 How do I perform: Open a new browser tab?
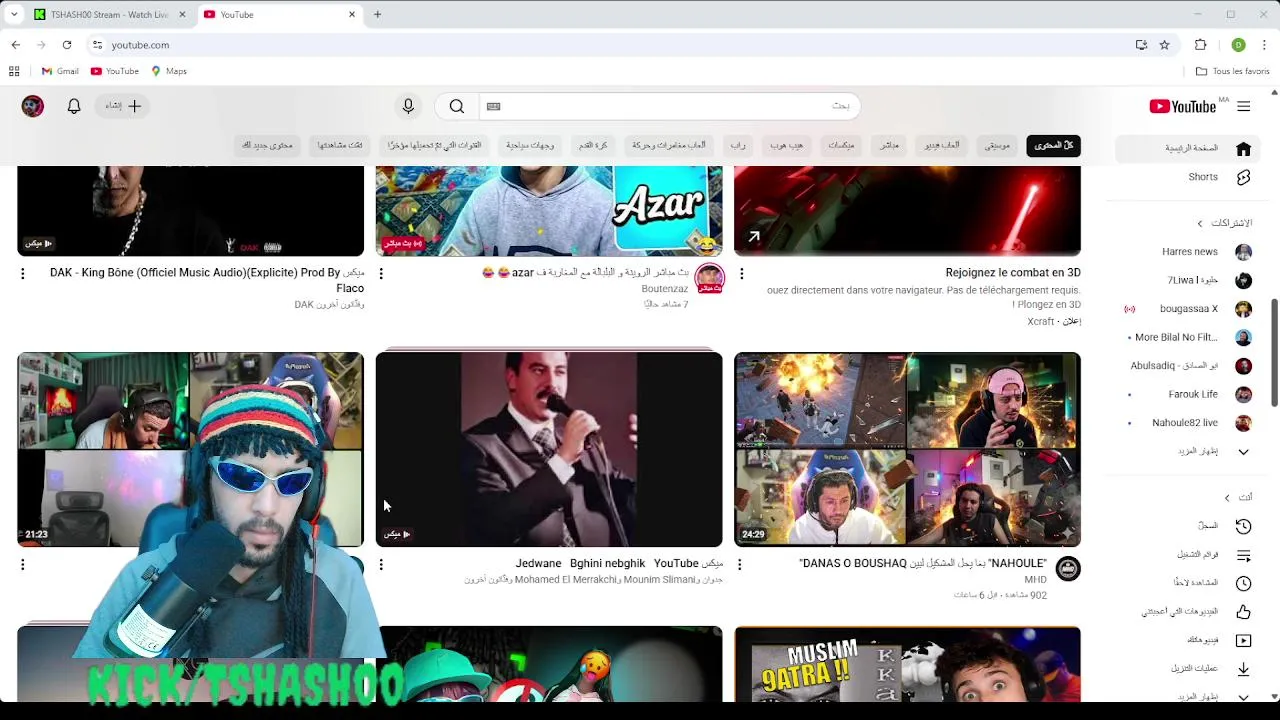(377, 15)
